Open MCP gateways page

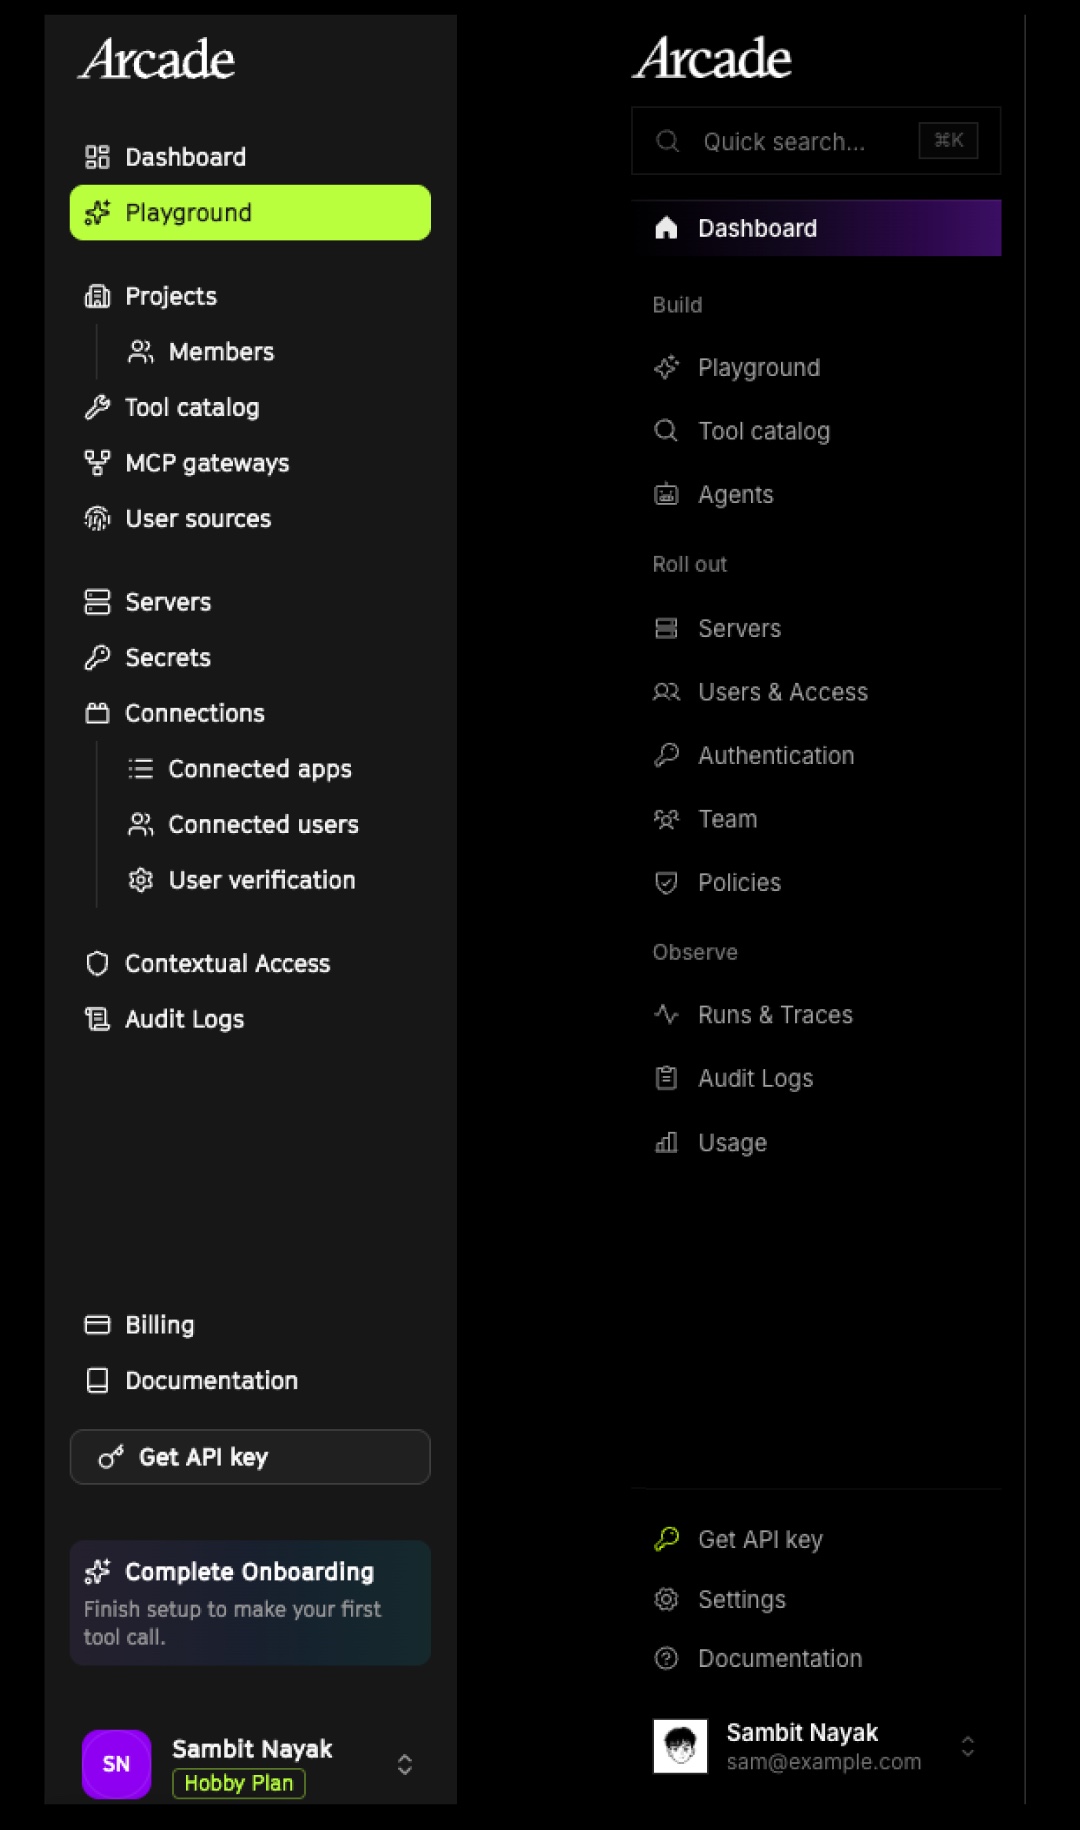(x=250, y=463)
